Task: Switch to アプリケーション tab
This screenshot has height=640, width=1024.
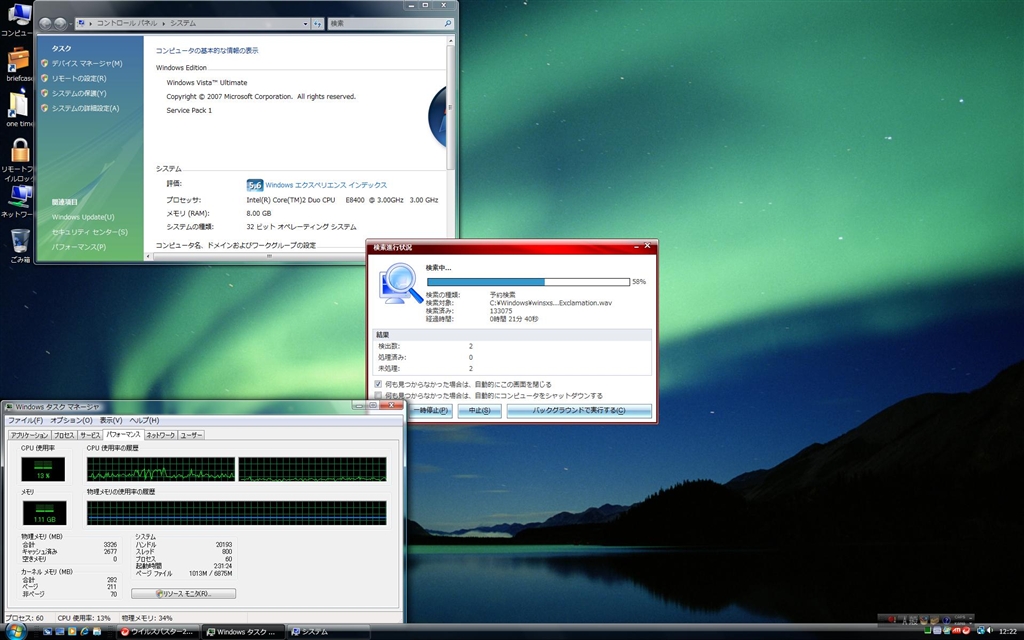Action: [x=29, y=435]
